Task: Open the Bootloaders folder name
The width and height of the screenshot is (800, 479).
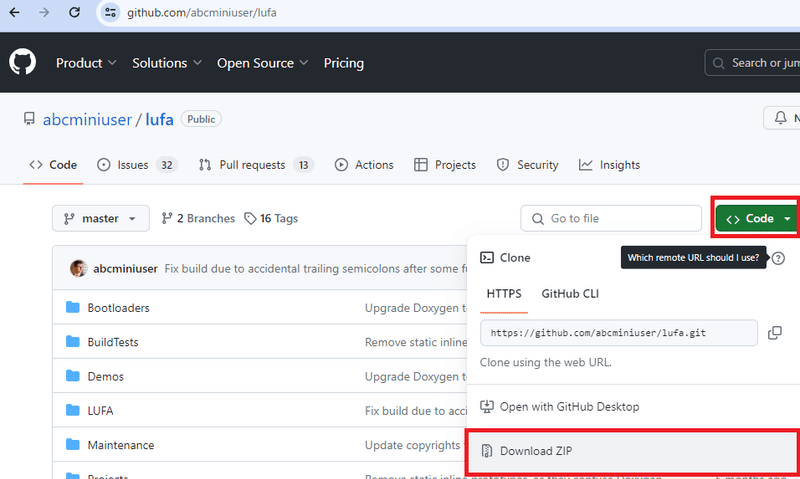Action: click(x=118, y=308)
